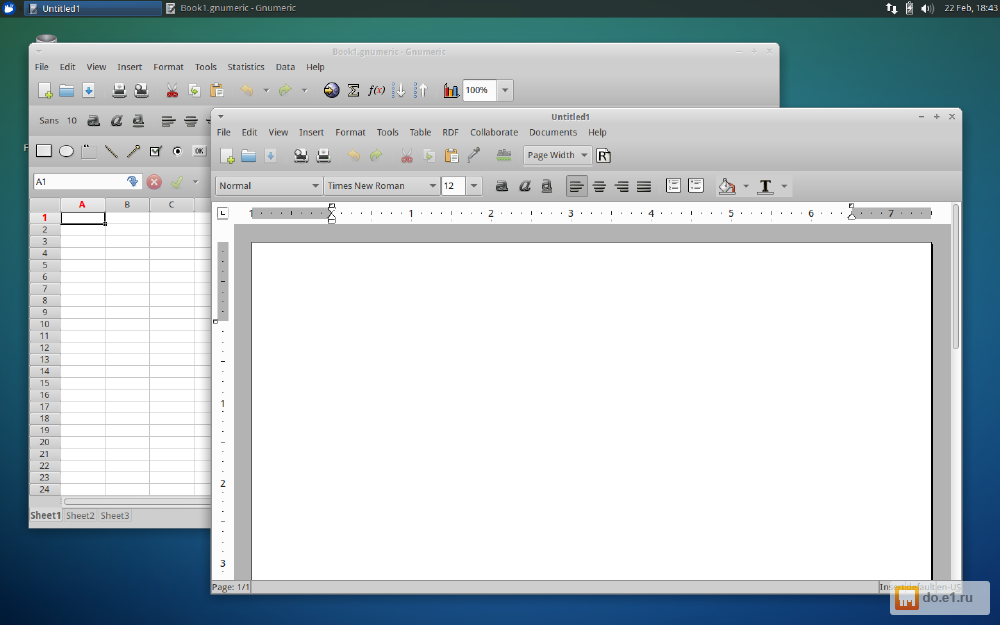This screenshot has width=1000, height=625.
Task: Click Gnumeric open file folder icon
Action: point(66,90)
